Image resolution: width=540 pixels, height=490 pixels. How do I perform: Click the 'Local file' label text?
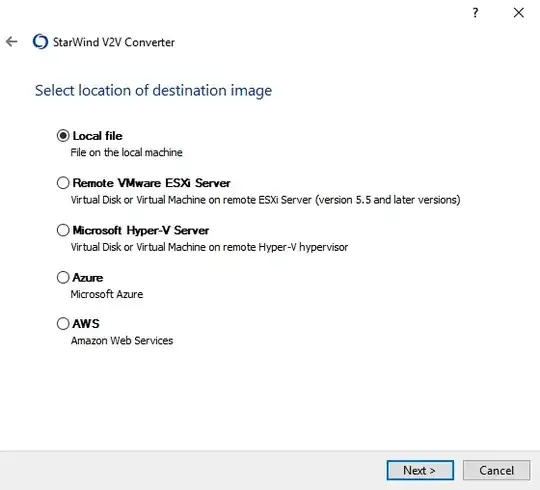97,136
